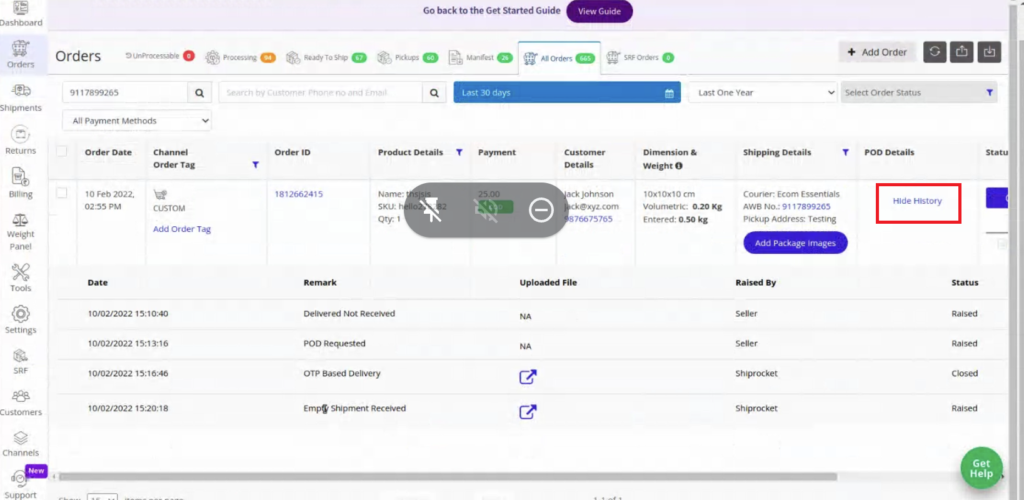
Task: Switch to the SRF Orders tab
Action: [639, 57]
